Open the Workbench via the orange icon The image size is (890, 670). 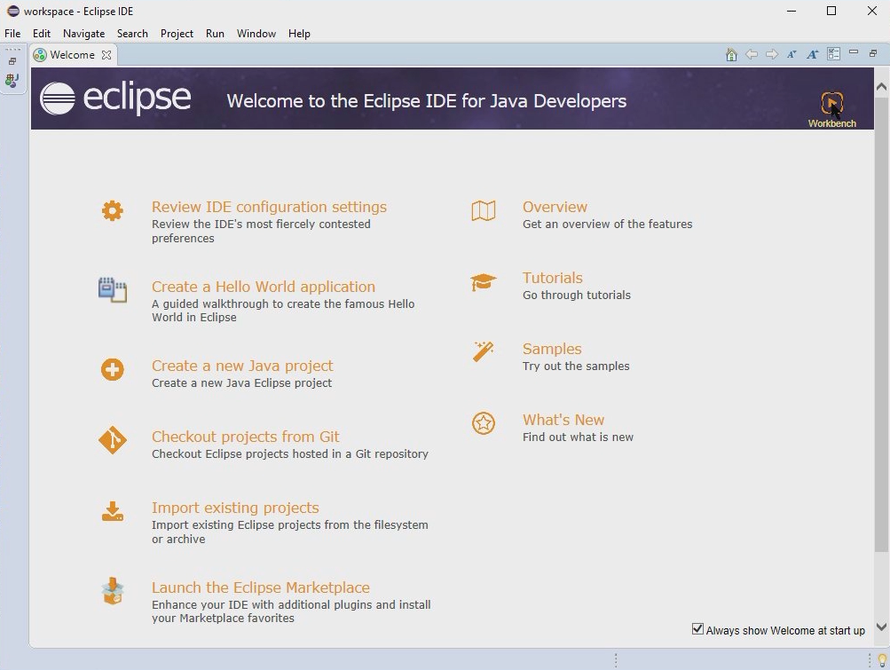pyautogui.click(x=832, y=103)
